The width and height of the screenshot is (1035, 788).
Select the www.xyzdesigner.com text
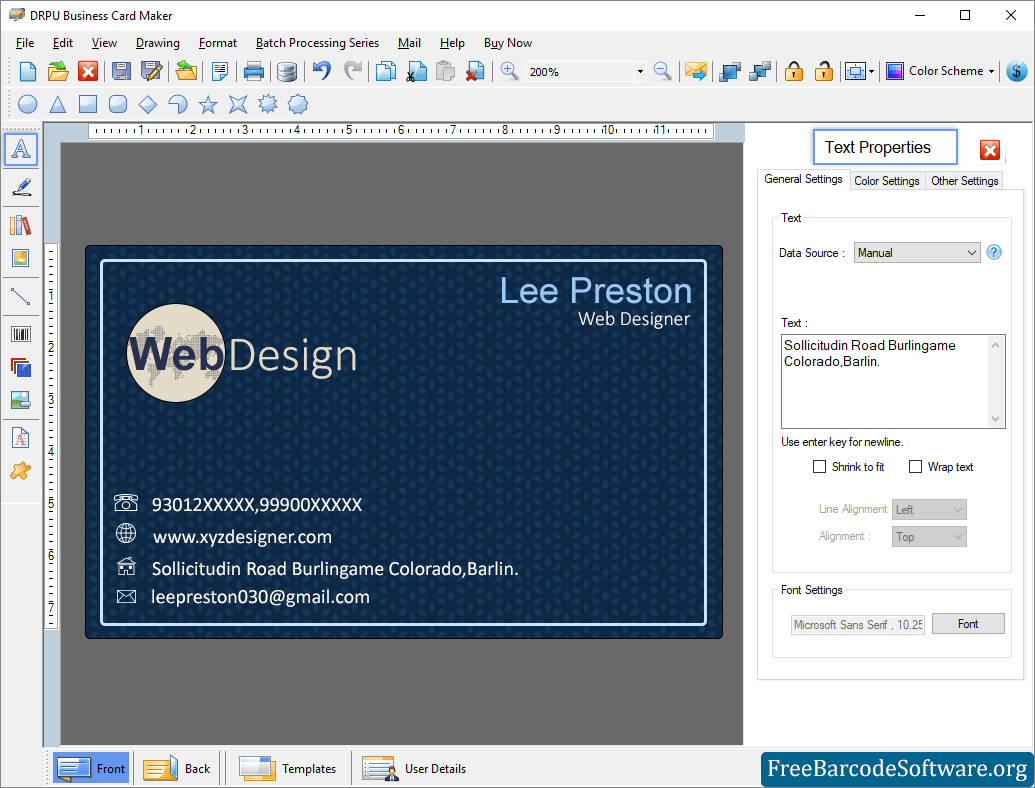[x=242, y=537]
